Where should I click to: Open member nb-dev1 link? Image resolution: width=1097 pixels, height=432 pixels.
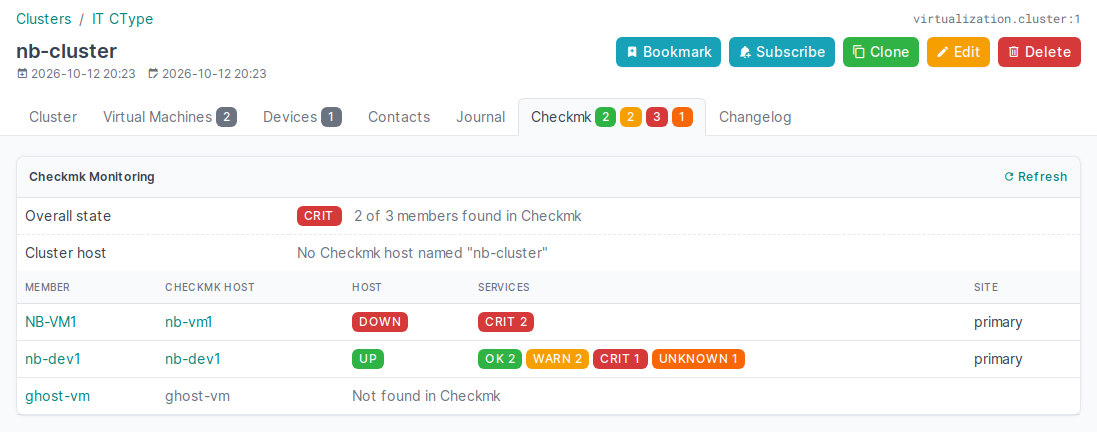pos(52,359)
